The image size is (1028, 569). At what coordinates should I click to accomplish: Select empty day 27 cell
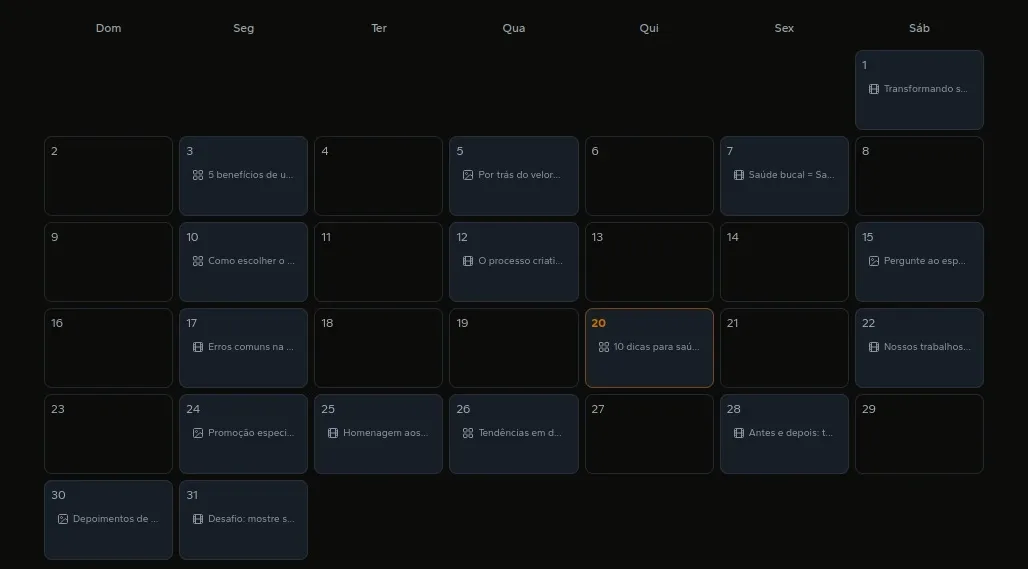[x=649, y=433]
